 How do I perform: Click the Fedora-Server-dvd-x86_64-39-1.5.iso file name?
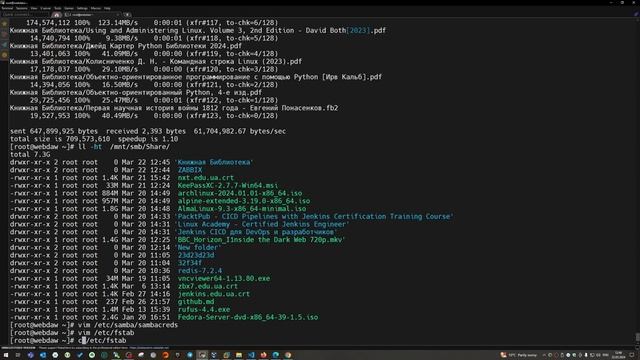click(248, 317)
